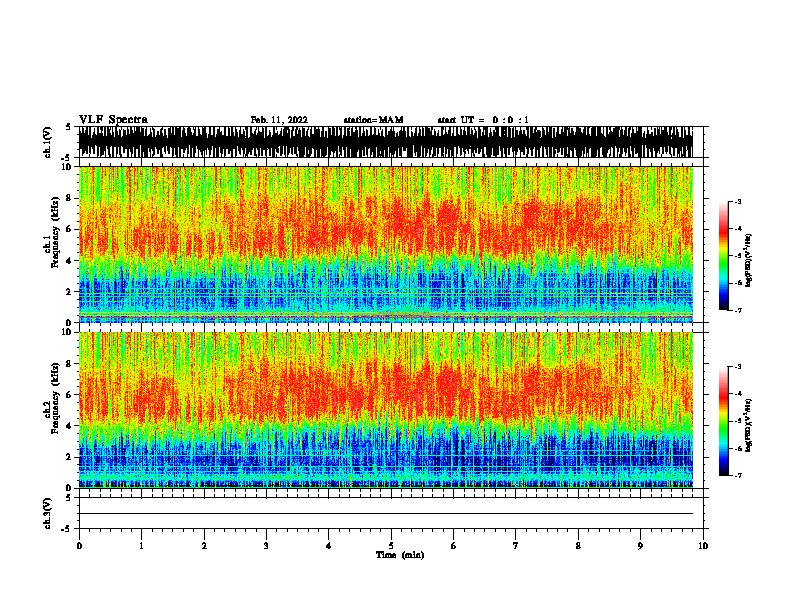Click the "station=MAM" header label
This screenshot has width=792, height=612.
tap(373, 120)
